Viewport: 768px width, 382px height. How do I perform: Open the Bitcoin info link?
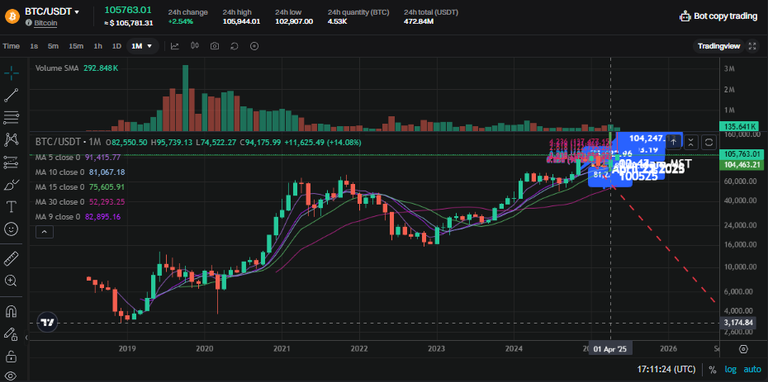[x=45, y=23]
